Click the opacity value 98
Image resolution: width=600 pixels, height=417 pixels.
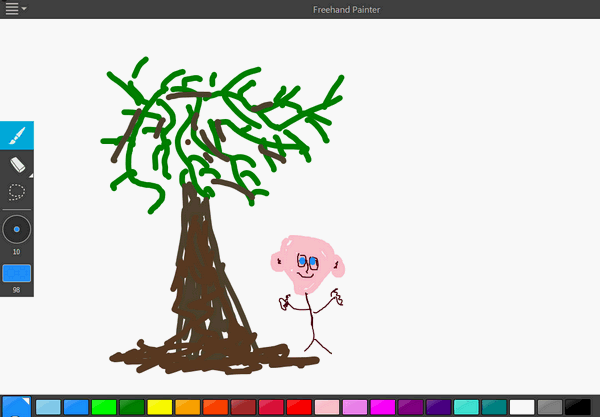tap(16, 290)
